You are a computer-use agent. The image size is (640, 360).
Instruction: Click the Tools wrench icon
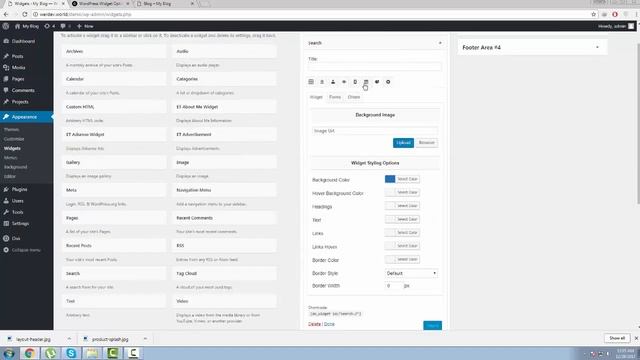pos(6,212)
